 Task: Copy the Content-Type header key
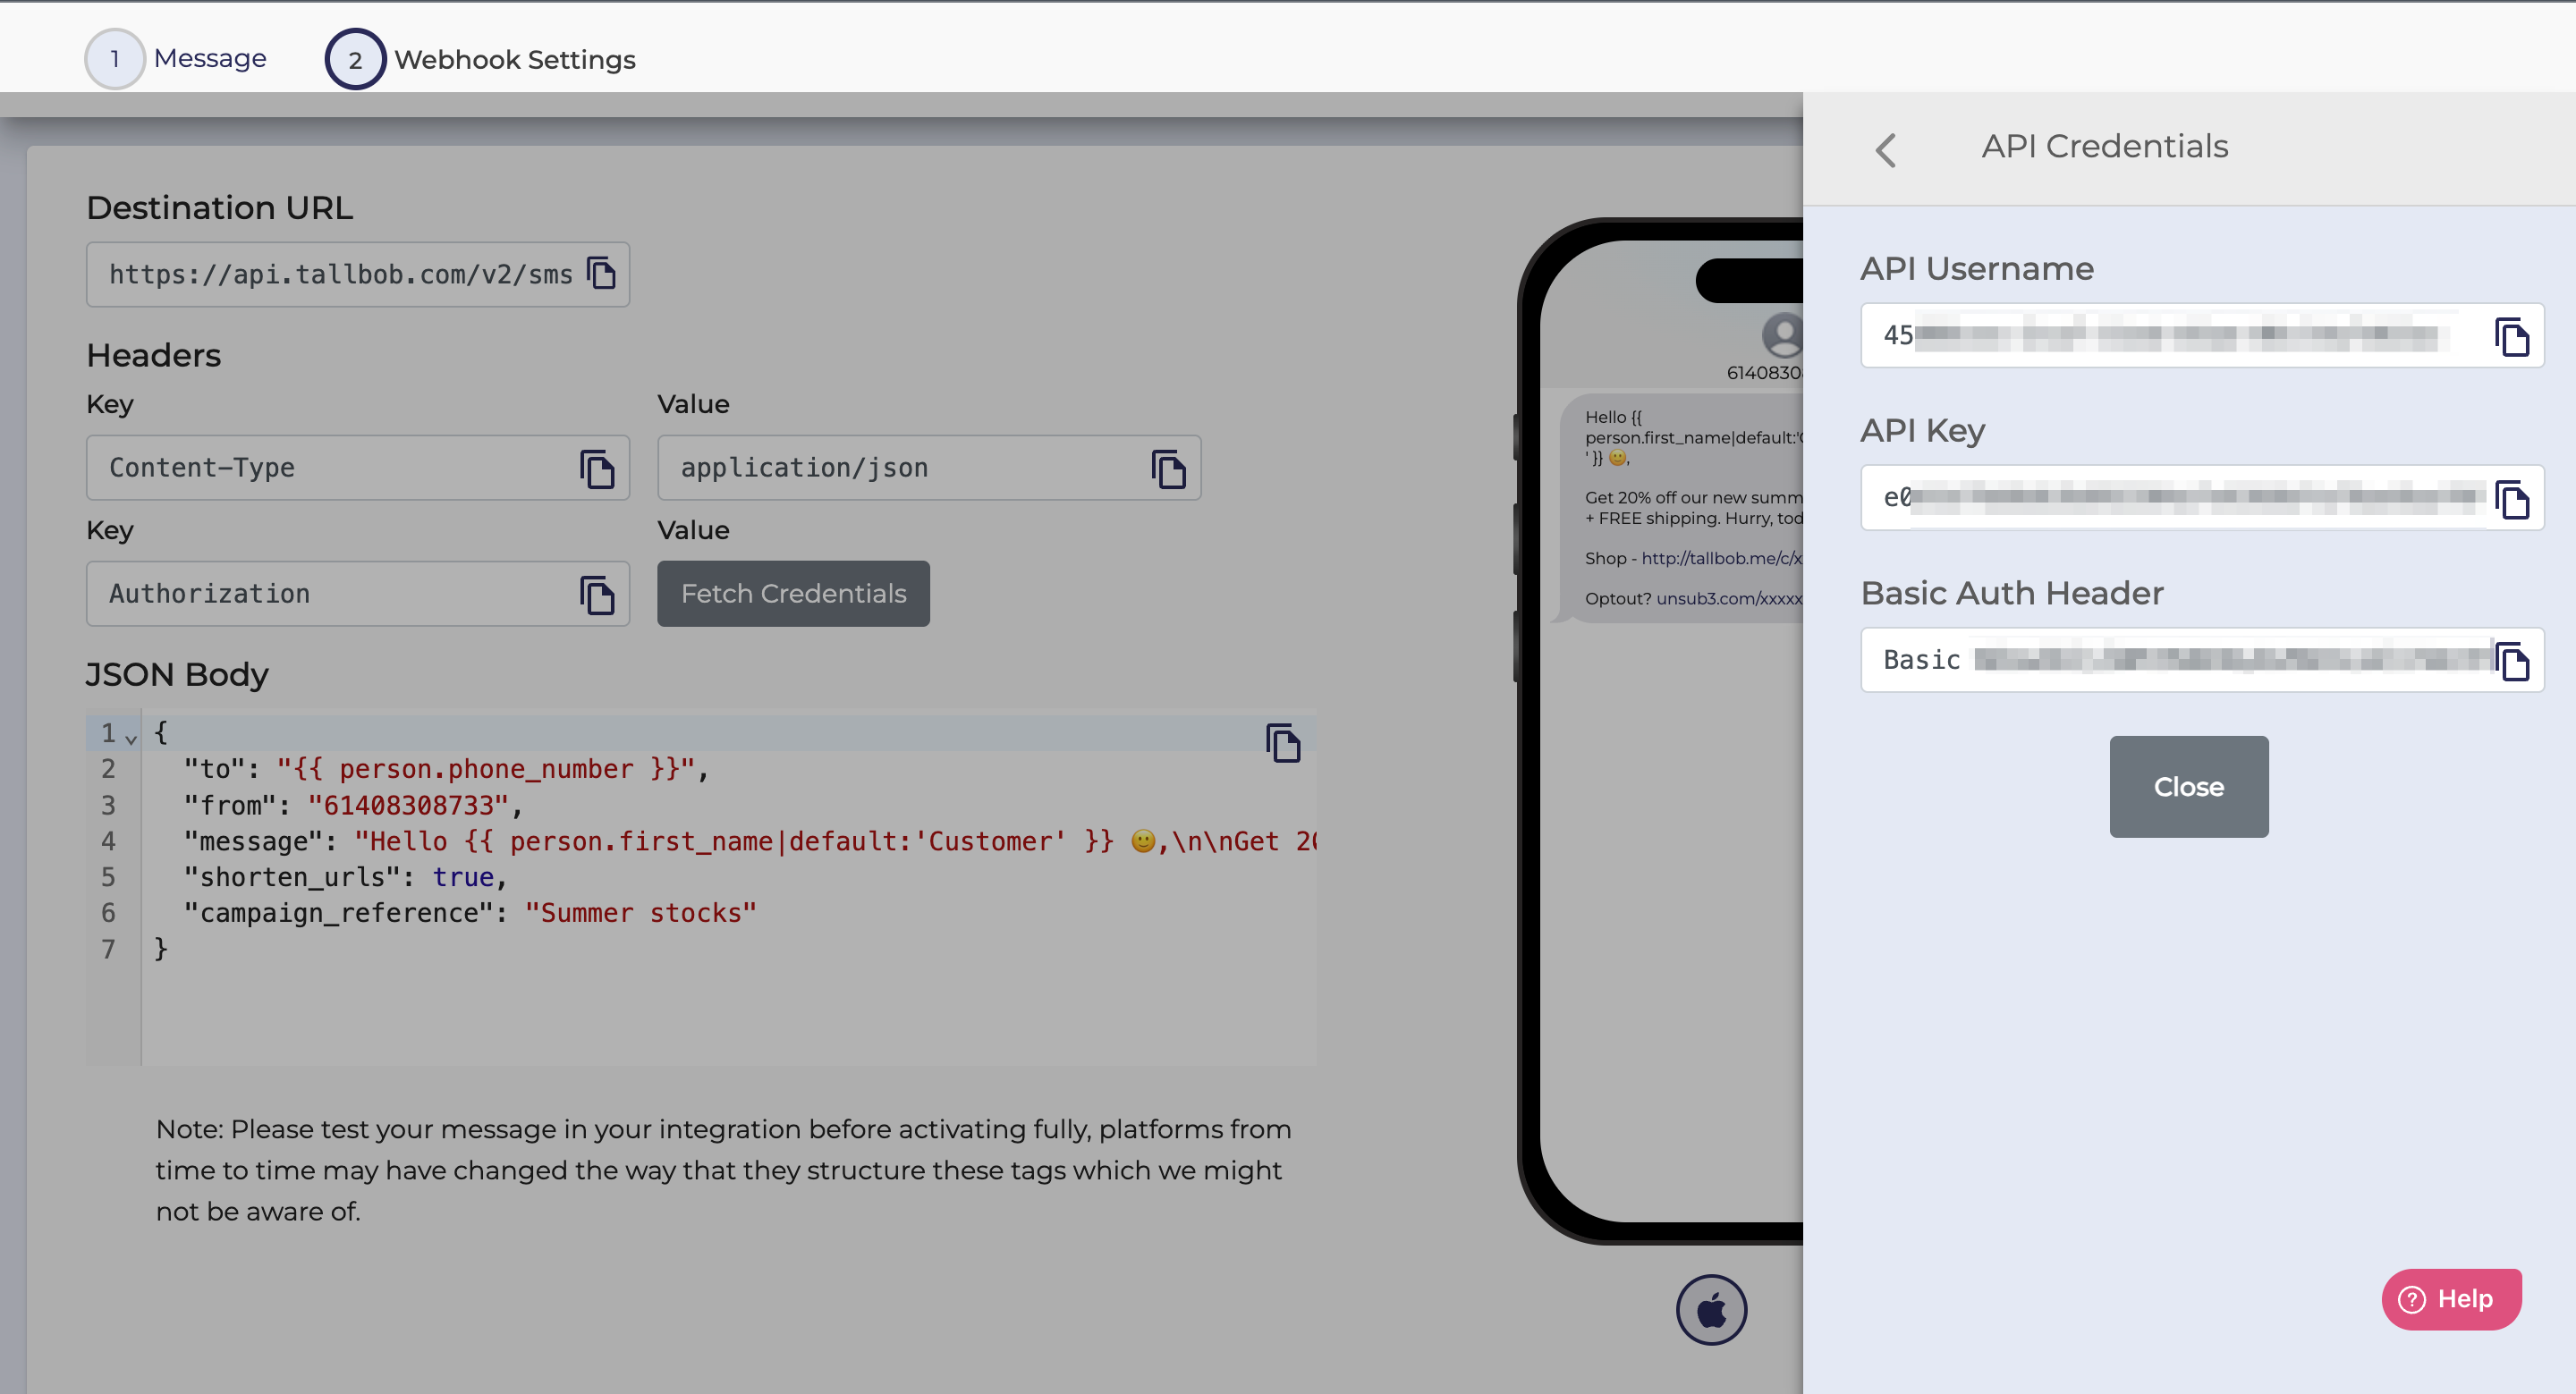pyautogui.click(x=597, y=468)
